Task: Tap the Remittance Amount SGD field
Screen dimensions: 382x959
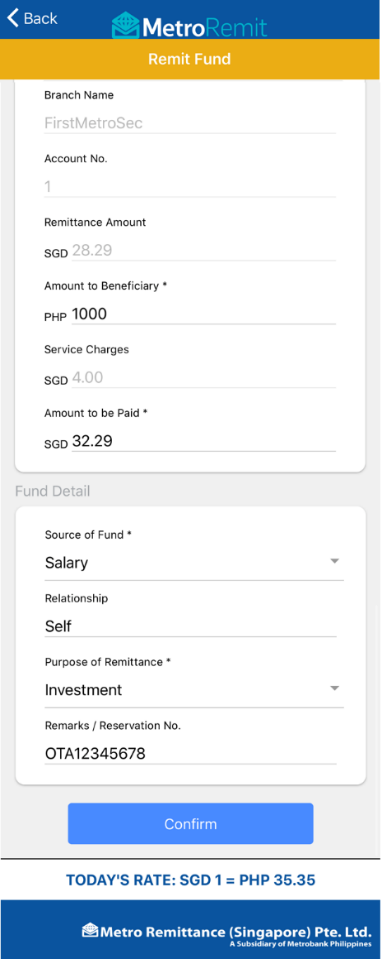Action: pyautogui.click(x=204, y=251)
